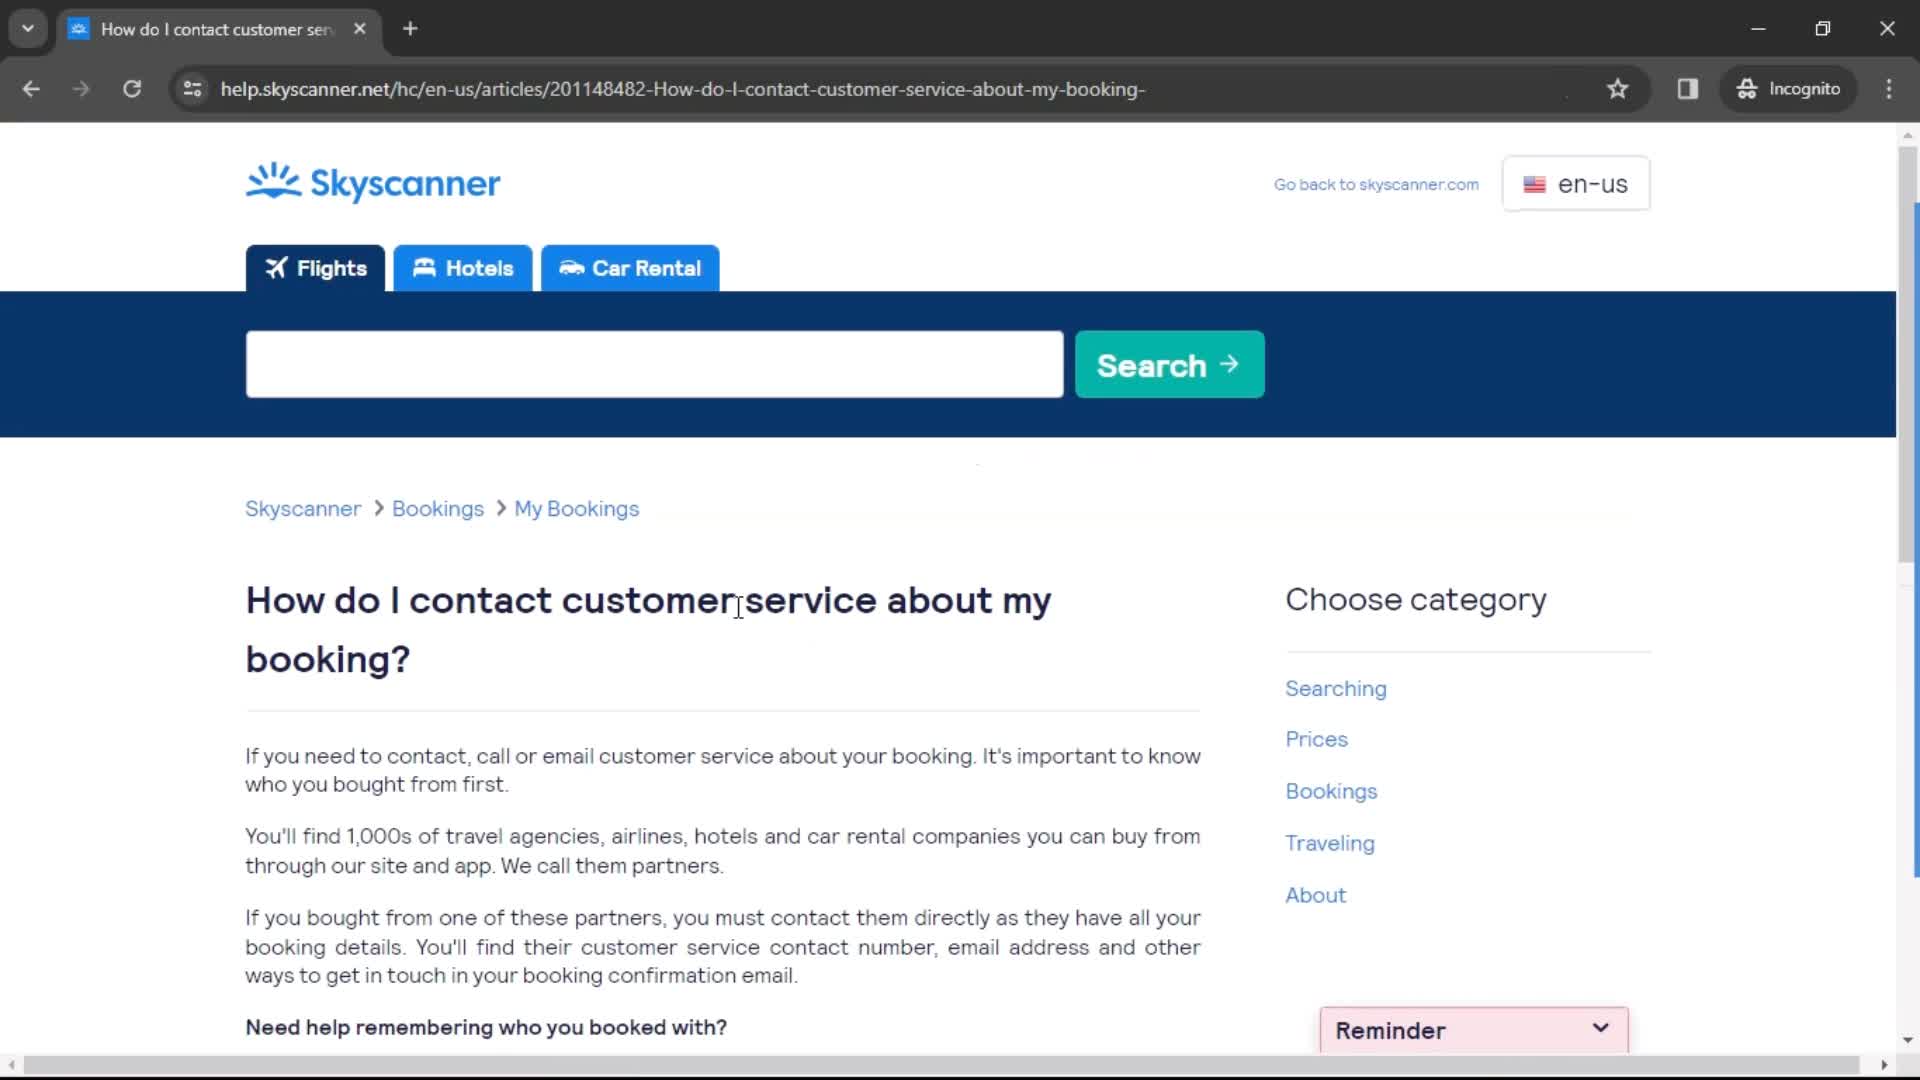Click the Bookings breadcrumb link

pyautogui.click(x=438, y=508)
